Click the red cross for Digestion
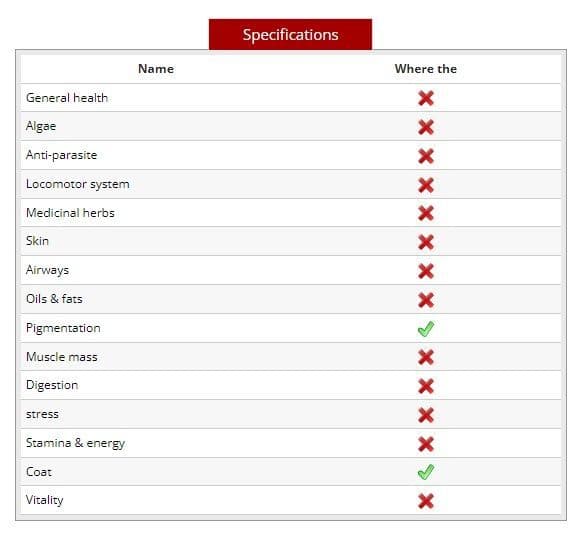 (426, 386)
